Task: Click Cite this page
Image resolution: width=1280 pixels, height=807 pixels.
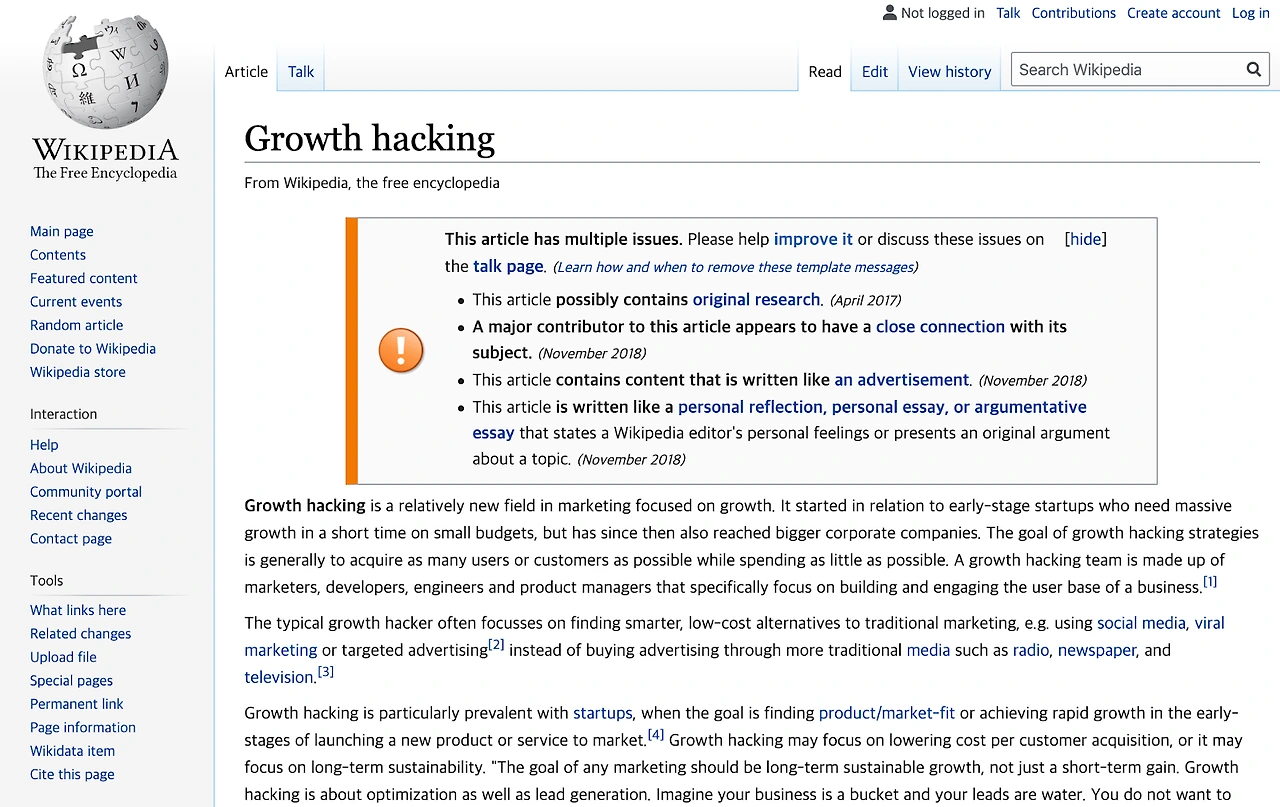Action: [x=72, y=774]
